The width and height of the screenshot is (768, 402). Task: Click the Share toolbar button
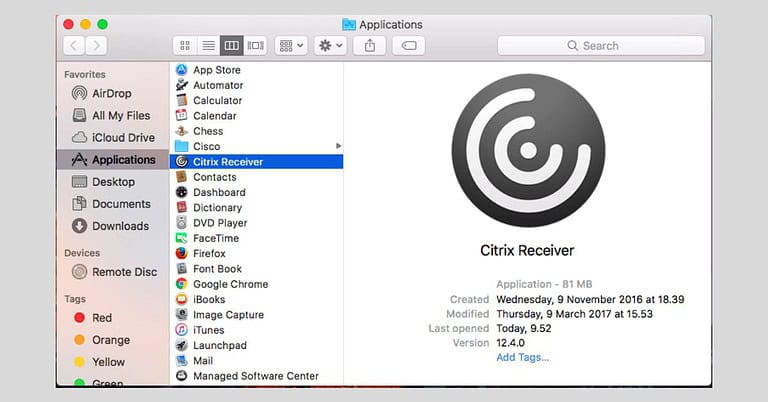click(370, 46)
